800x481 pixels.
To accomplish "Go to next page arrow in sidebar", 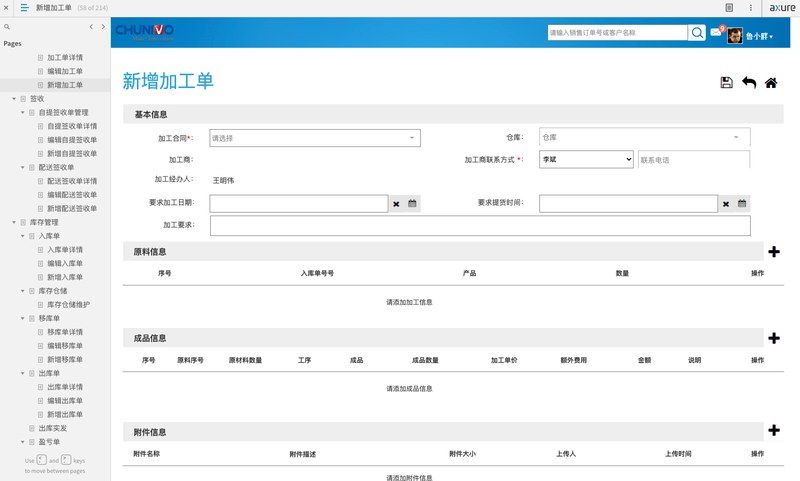I will click(103, 27).
